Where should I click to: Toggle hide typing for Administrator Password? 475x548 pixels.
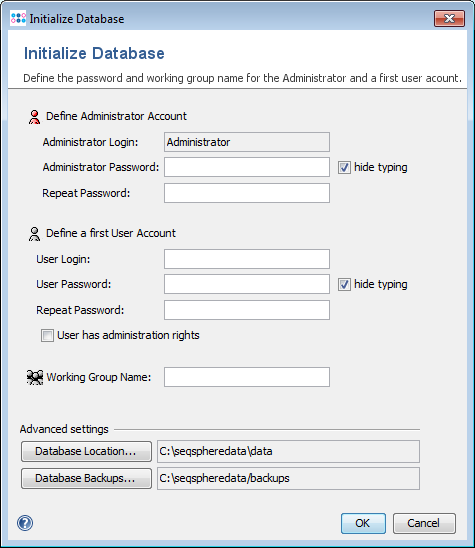[344, 167]
